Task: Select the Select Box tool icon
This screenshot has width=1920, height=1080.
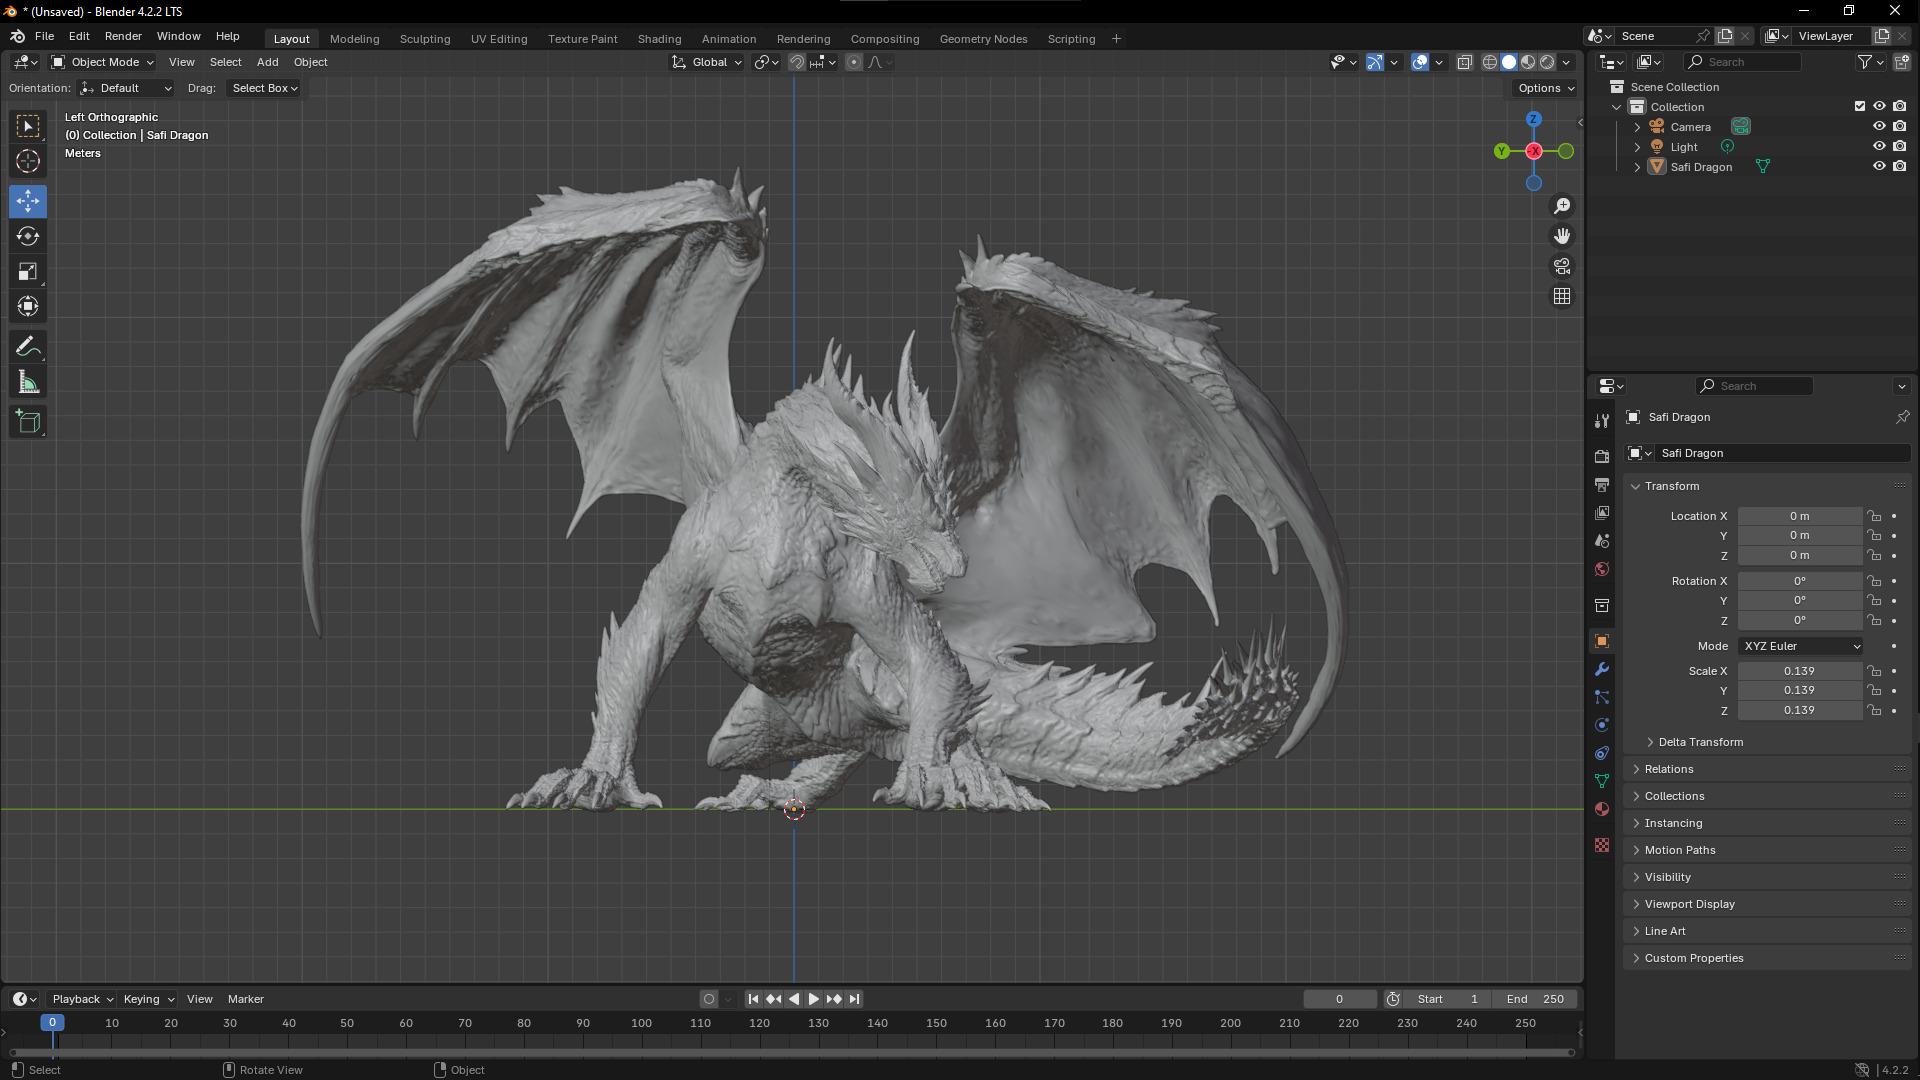Action: [x=28, y=126]
